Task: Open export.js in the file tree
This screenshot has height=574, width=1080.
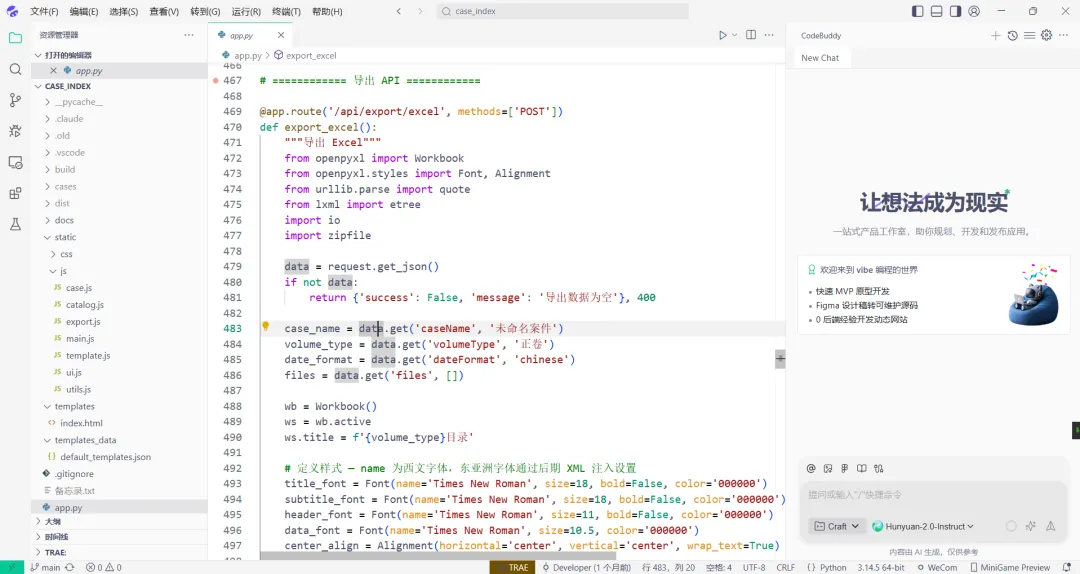Action: (83, 322)
